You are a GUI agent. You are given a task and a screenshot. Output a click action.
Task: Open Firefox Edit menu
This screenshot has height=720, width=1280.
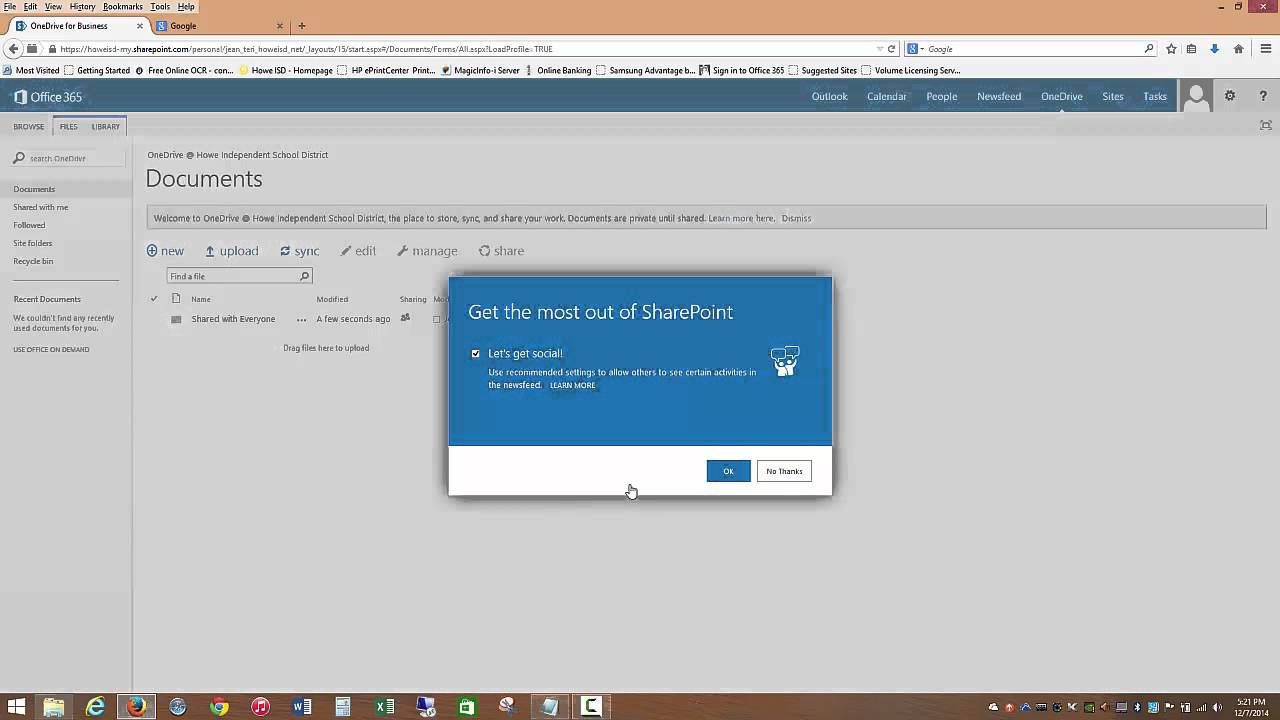pyautogui.click(x=31, y=6)
